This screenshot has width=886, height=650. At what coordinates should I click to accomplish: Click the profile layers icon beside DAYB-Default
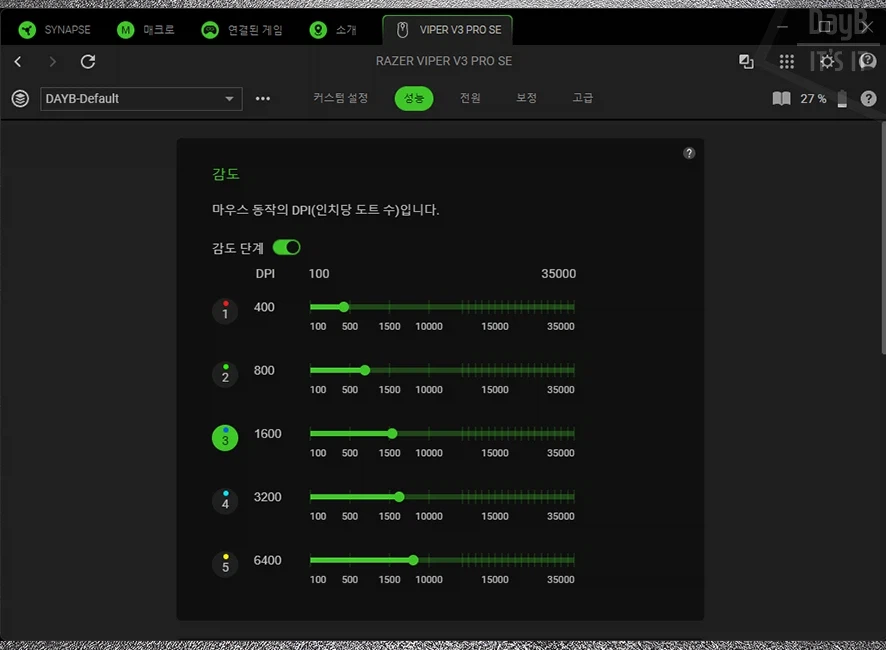click(19, 99)
